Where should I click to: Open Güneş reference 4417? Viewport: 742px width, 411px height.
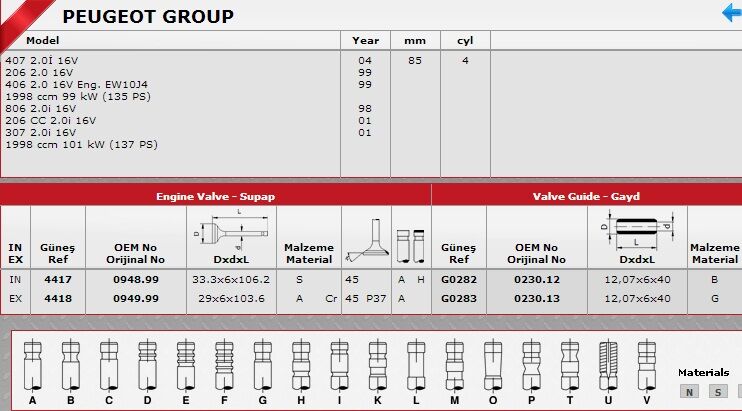point(58,280)
